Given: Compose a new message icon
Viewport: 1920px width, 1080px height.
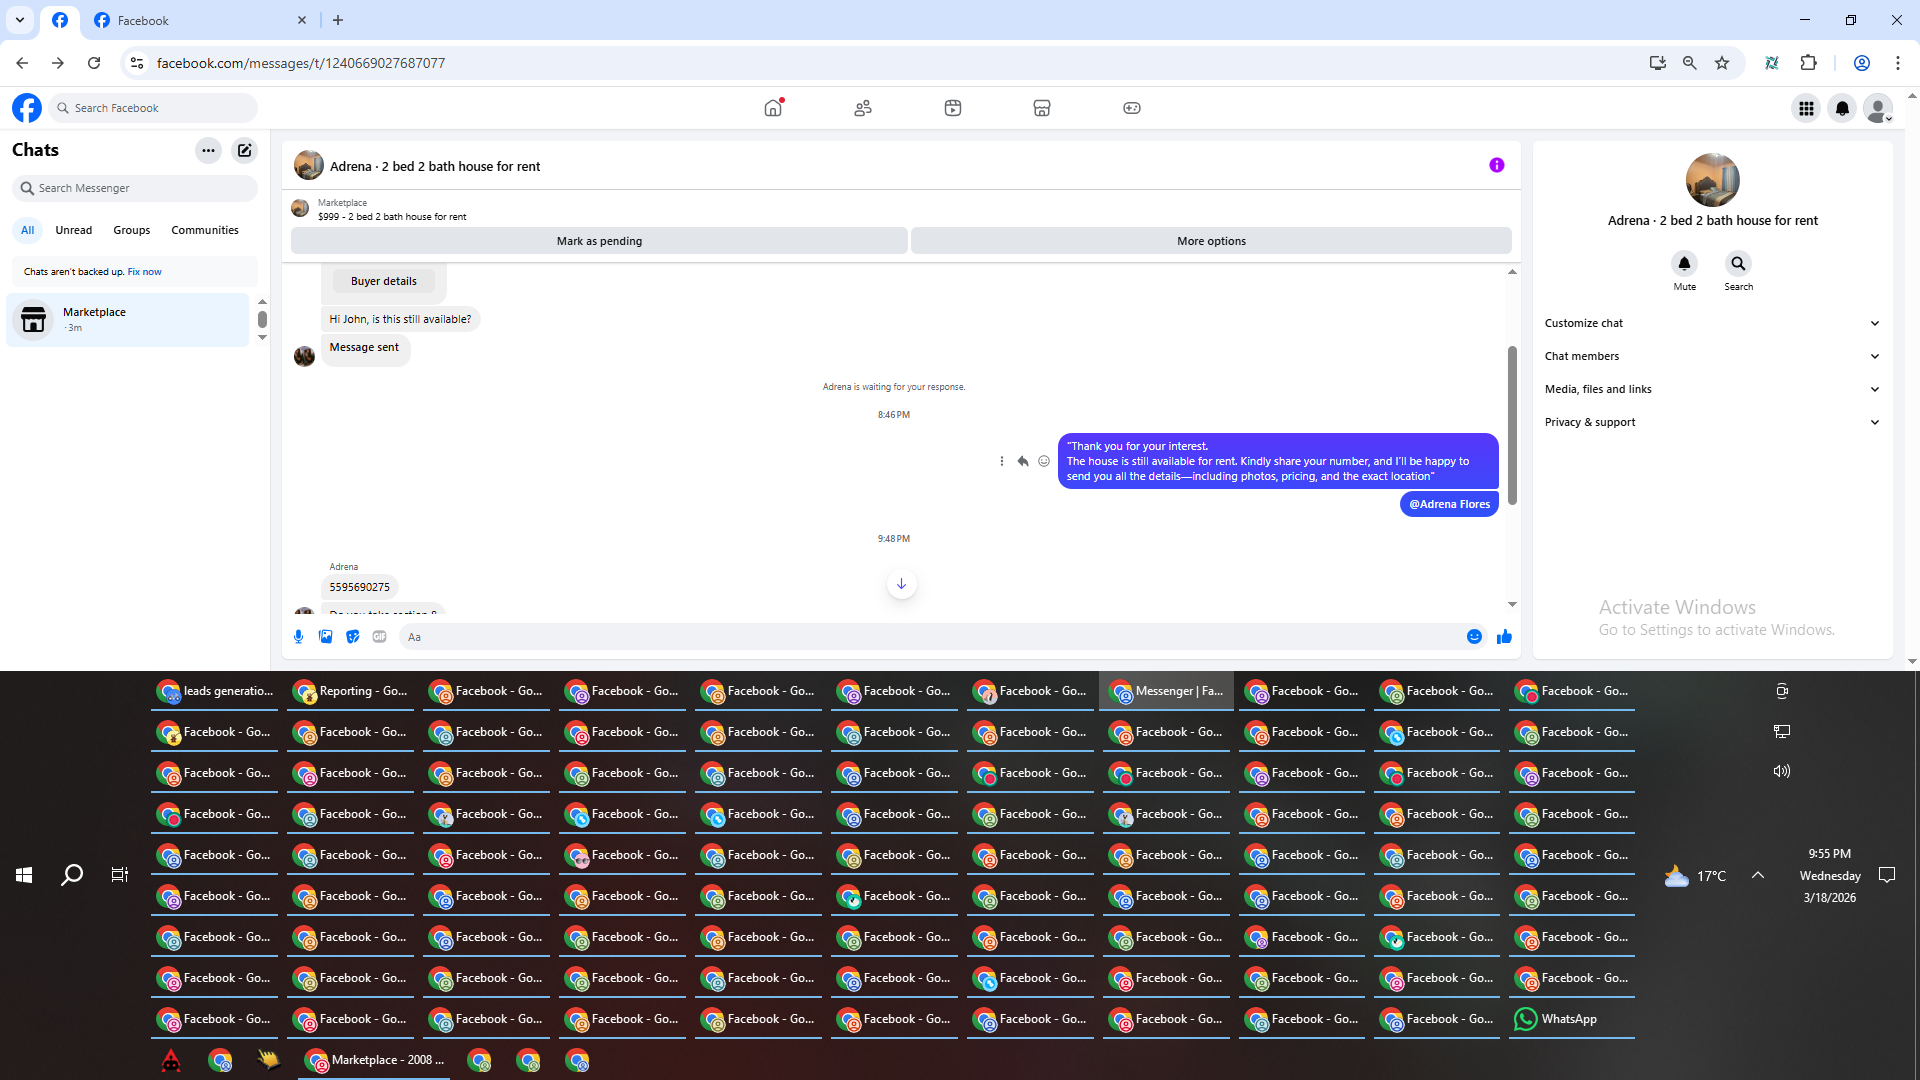Looking at the screenshot, I should [244, 150].
